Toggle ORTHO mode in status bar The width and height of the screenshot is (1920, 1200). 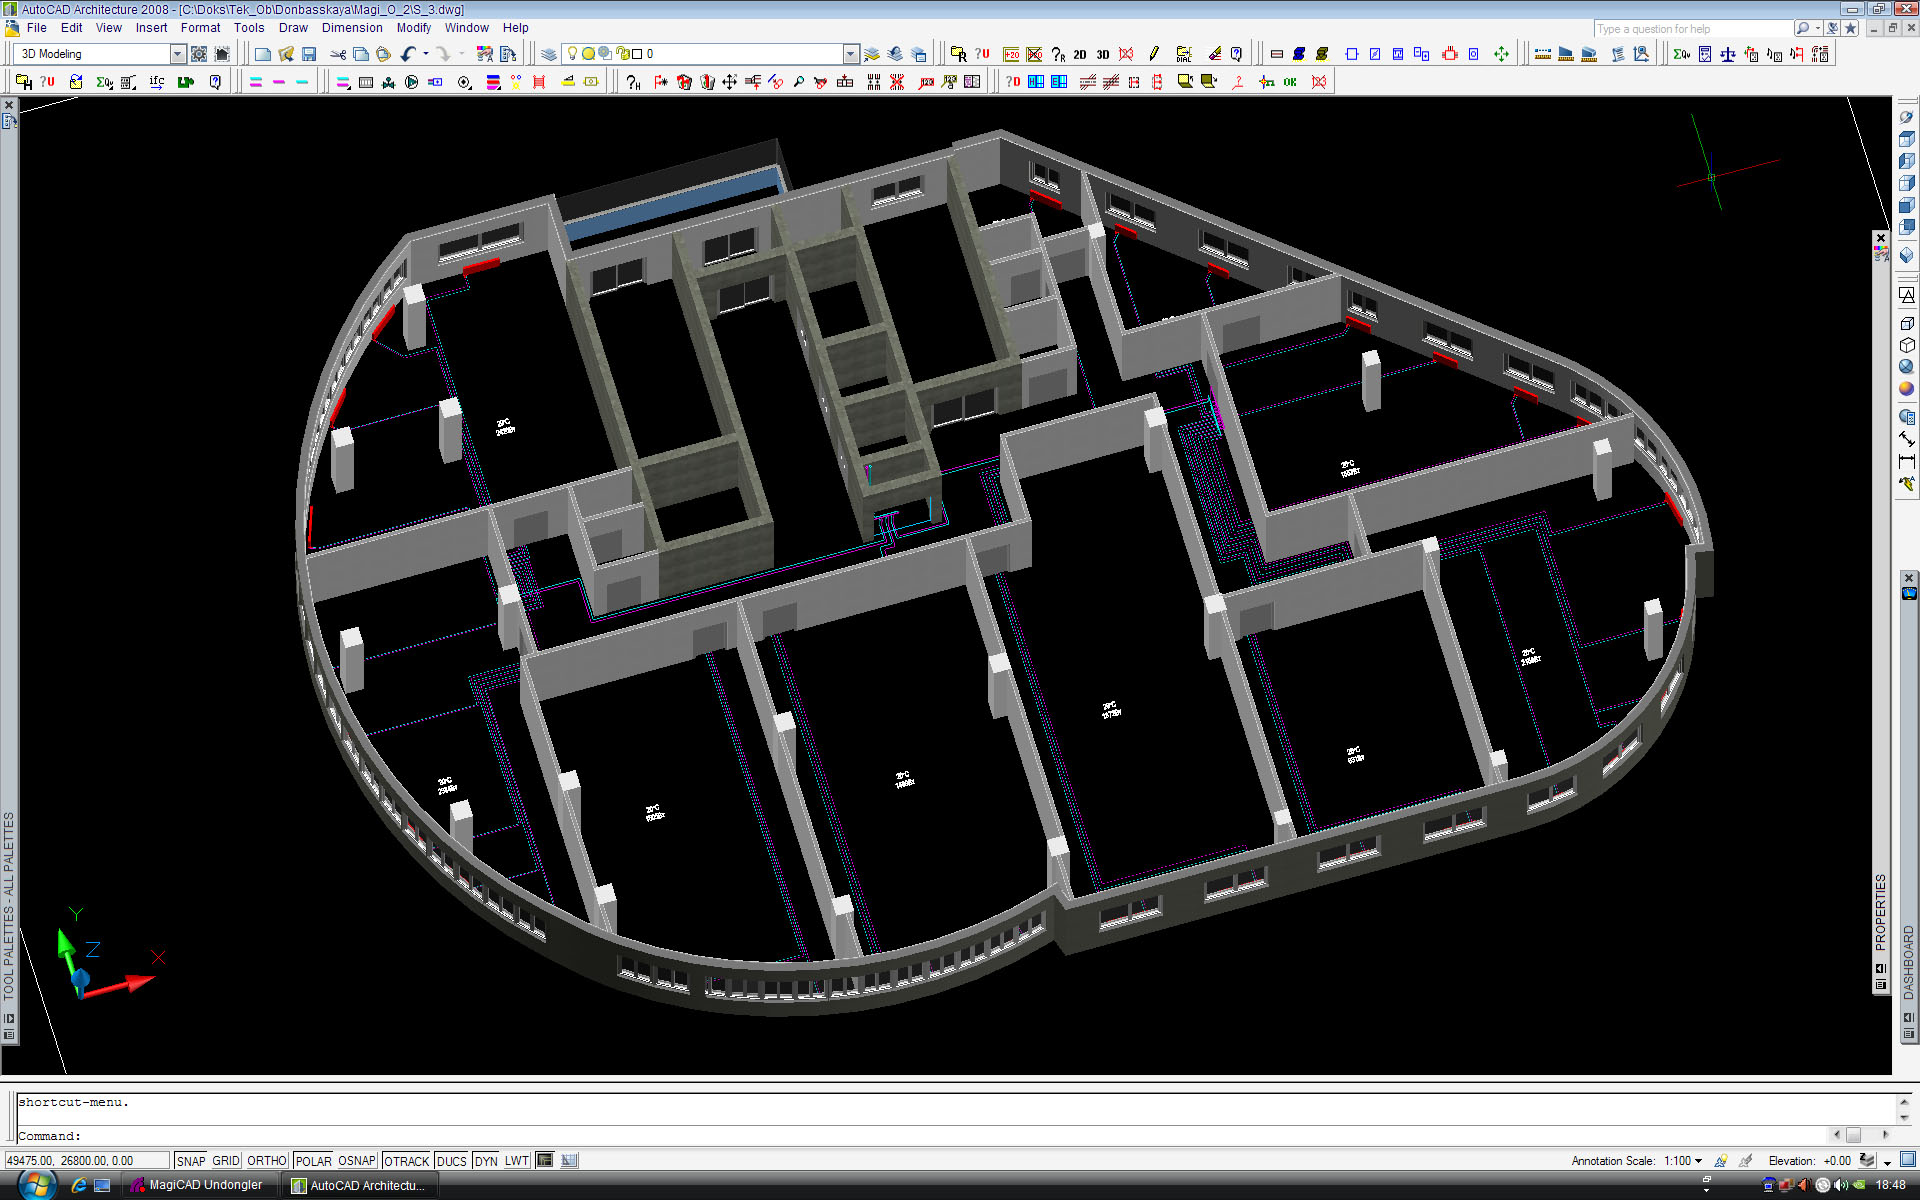(x=266, y=1161)
